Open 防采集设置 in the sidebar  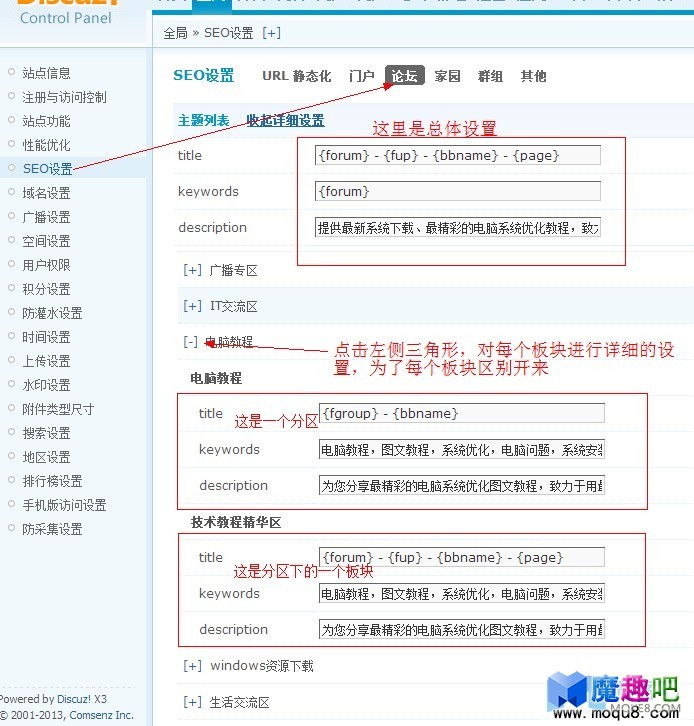pos(52,529)
